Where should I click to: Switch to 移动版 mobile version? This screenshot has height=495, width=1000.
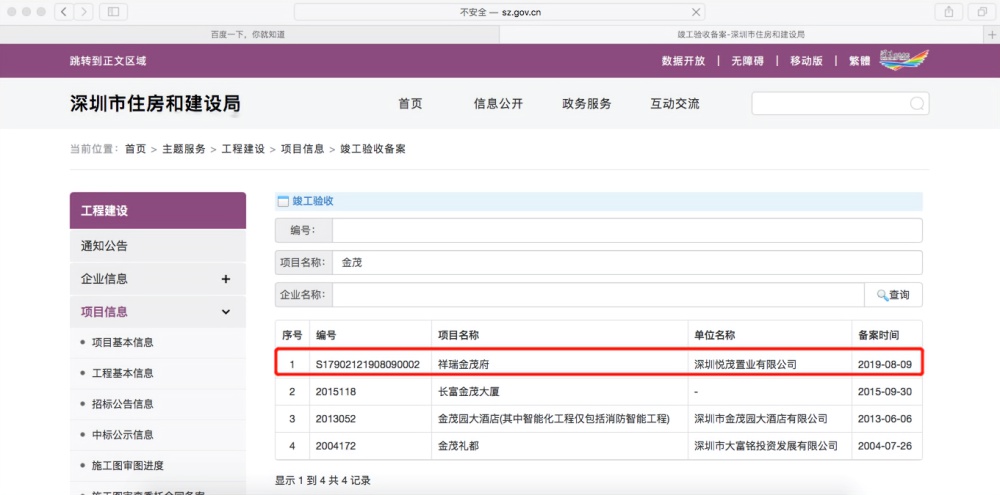(x=807, y=61)
